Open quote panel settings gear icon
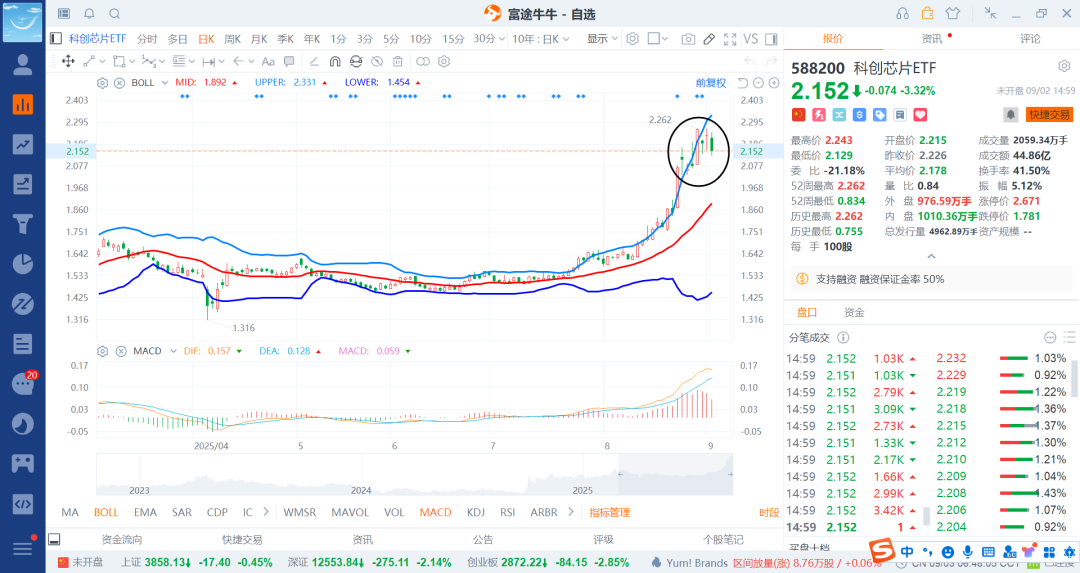 (1064, 67)
